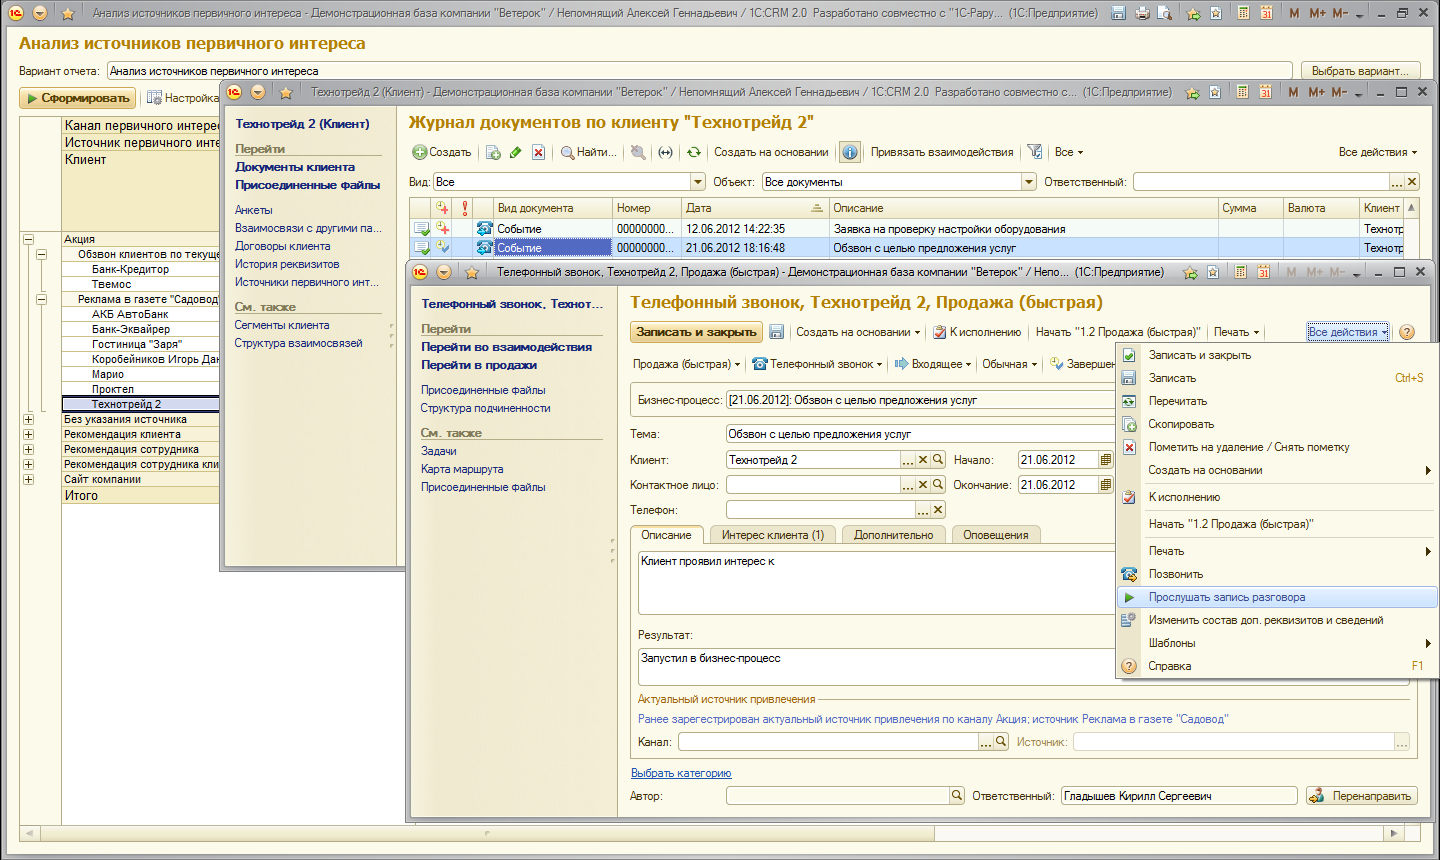1440x860 pixels.
Task: Open the Выбрать категорию link
Action: coord(681,773)
